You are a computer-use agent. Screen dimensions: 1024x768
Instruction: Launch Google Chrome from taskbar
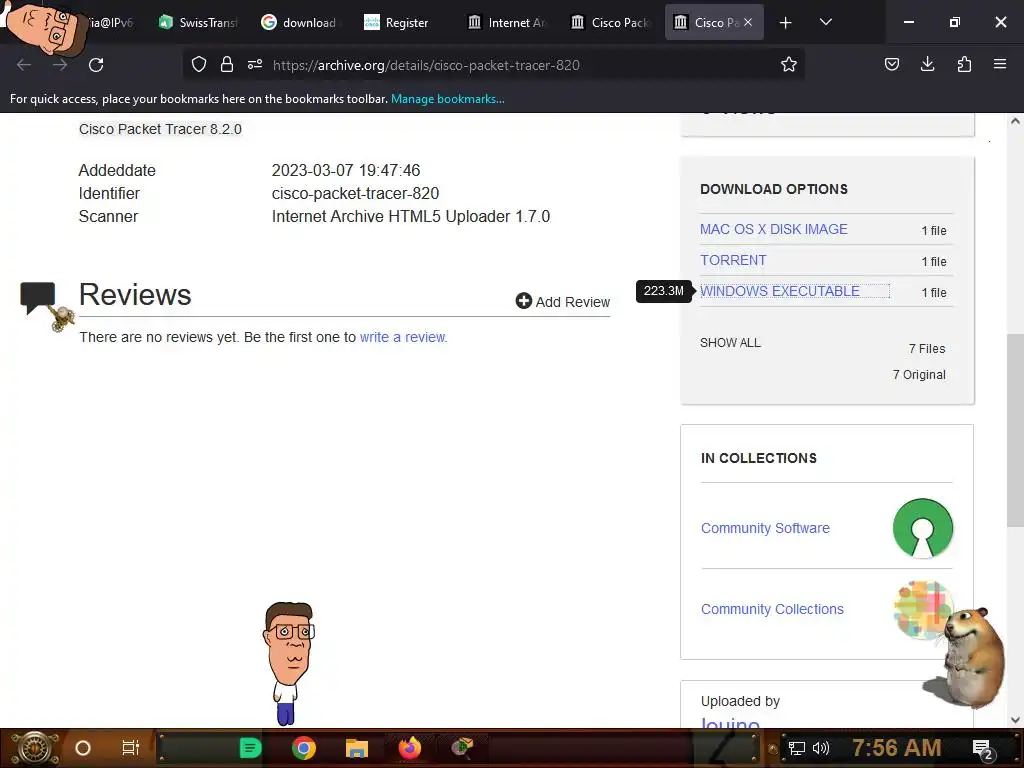point(304,748)
